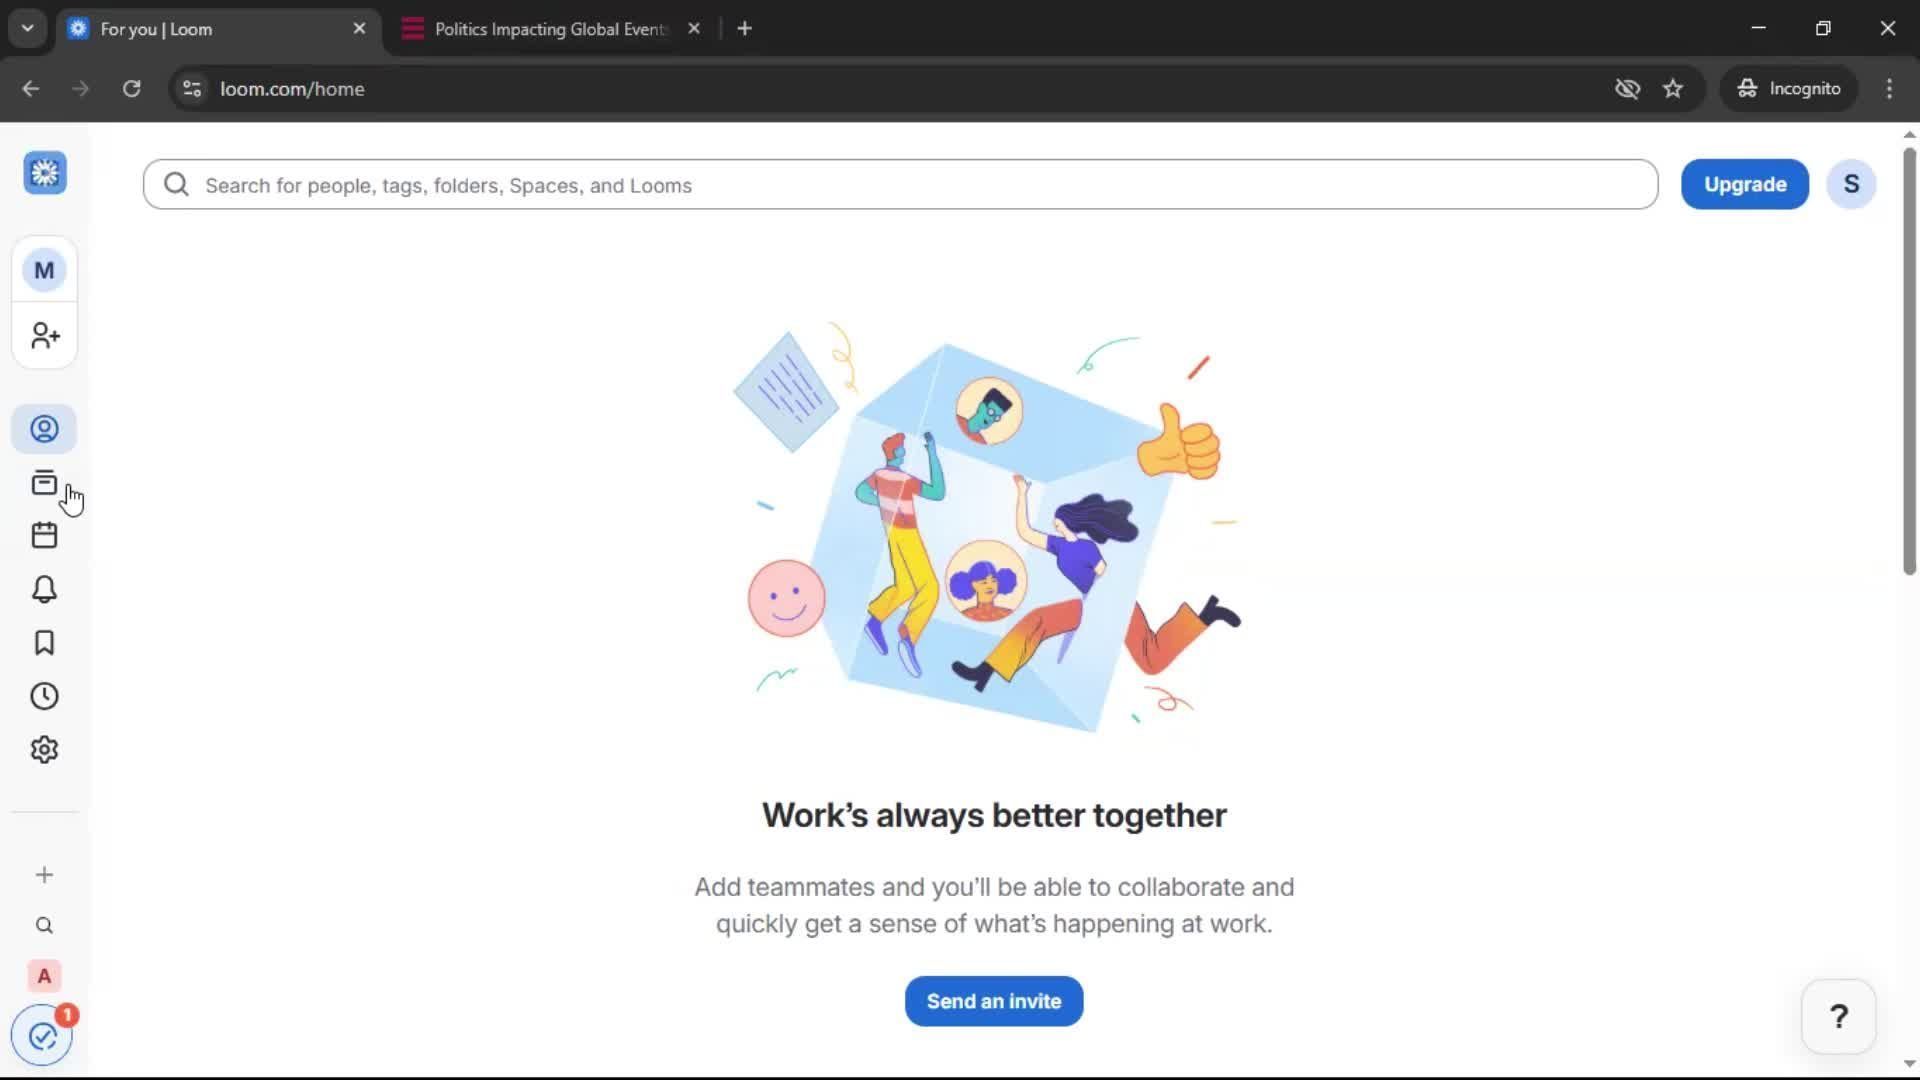The height and width of the screenshot is (1080, 1920).
Task: Click the Loom logo in sidebar
Action: 45,173
